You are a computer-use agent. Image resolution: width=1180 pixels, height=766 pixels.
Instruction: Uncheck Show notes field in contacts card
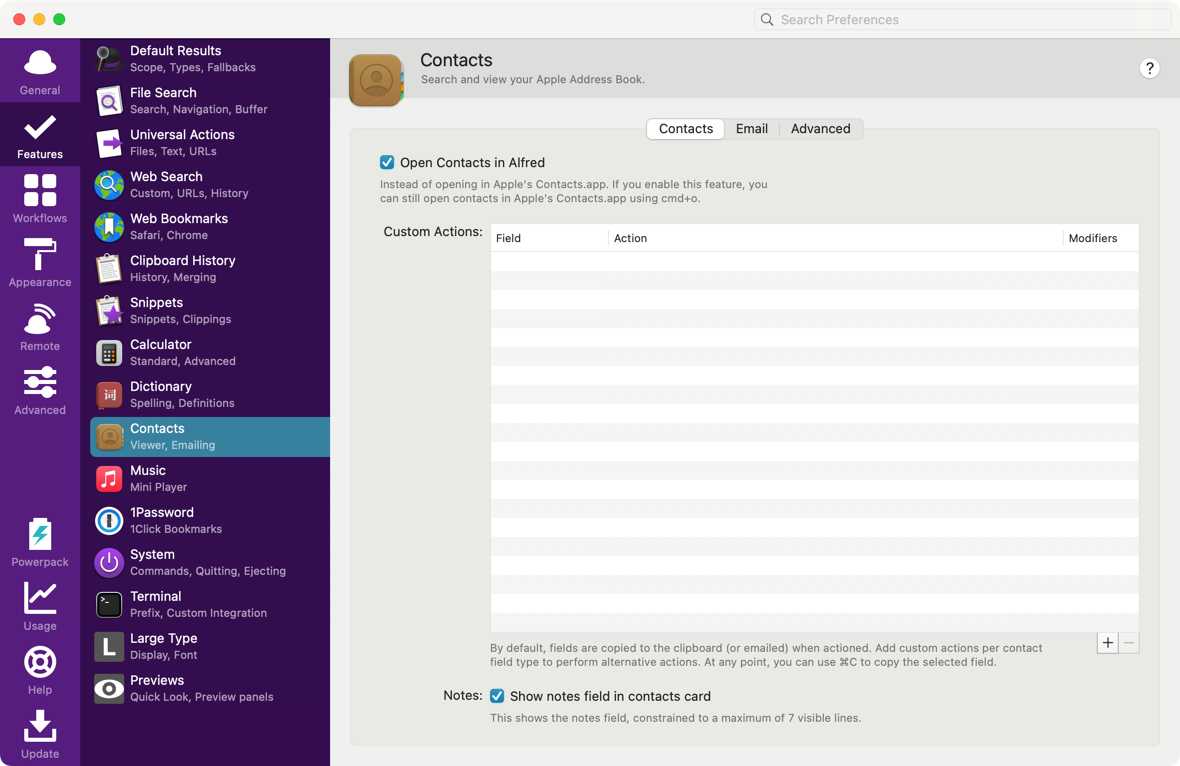(x=497, y=696)
